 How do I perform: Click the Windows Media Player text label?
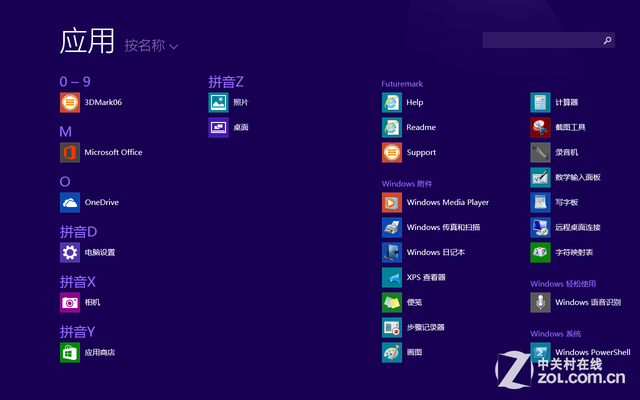(448, 202)
